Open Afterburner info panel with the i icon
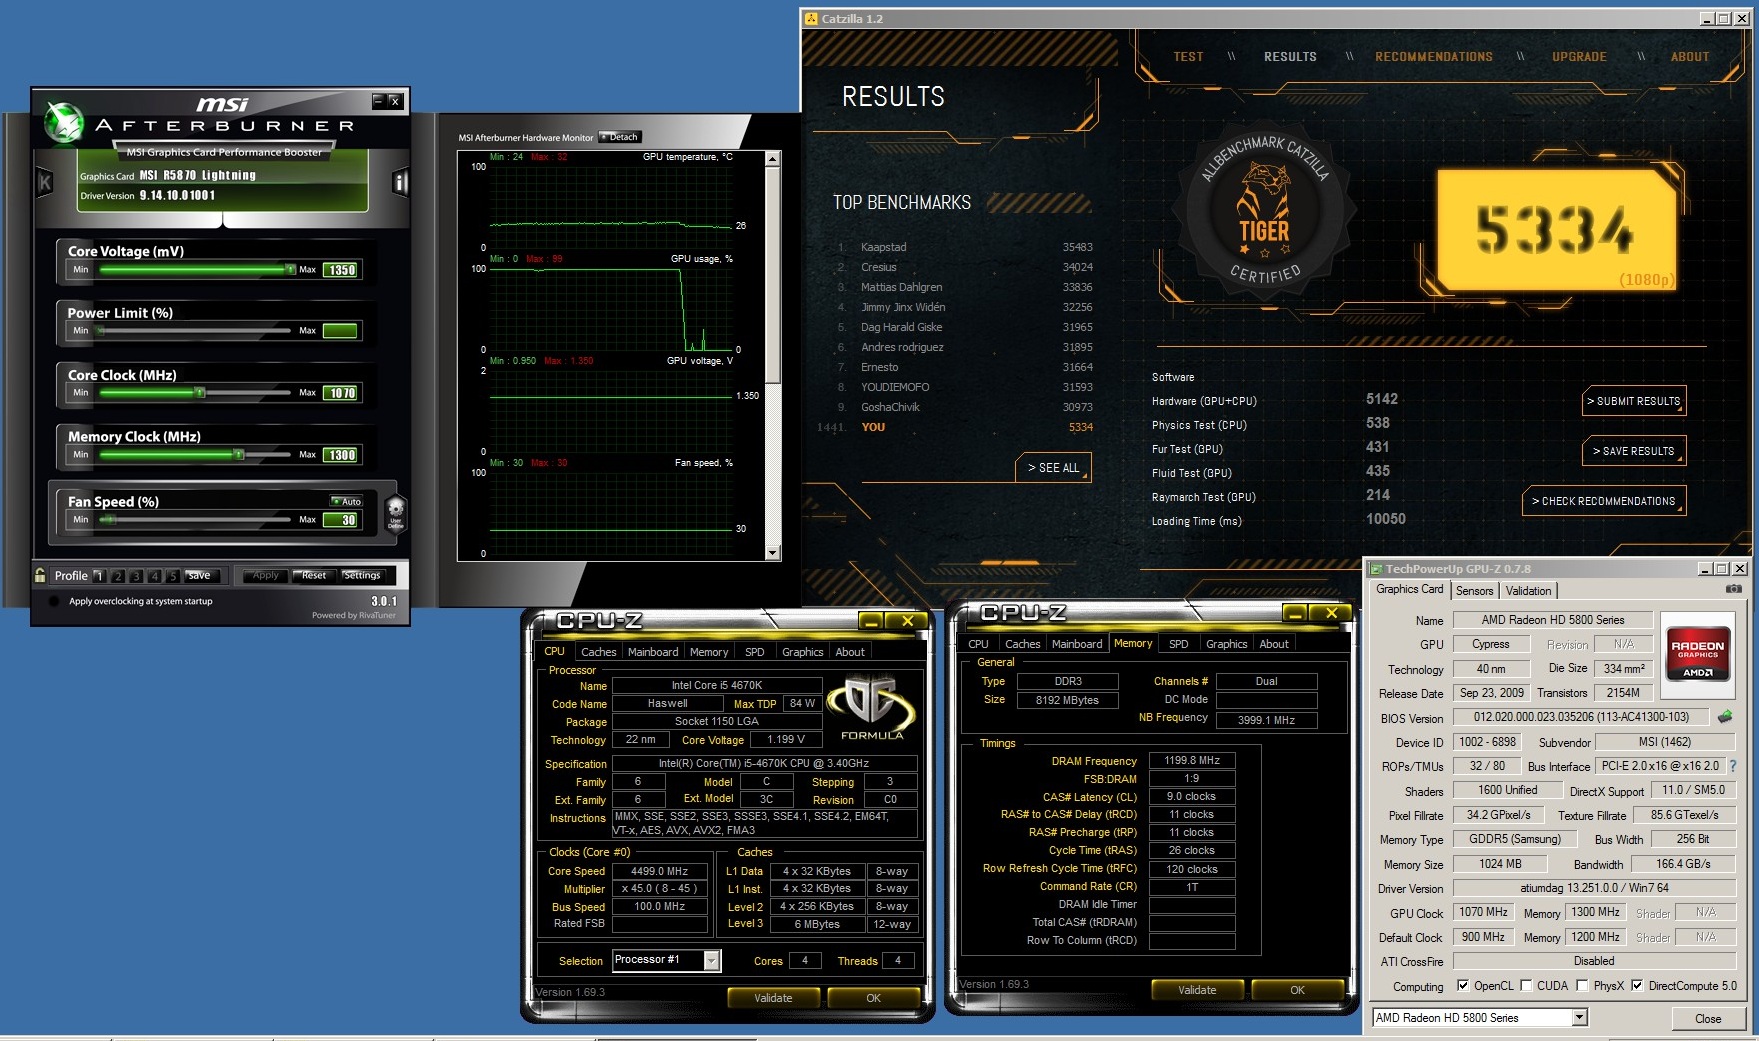This screenshot has width=1759, height=1041. [400, 182]
